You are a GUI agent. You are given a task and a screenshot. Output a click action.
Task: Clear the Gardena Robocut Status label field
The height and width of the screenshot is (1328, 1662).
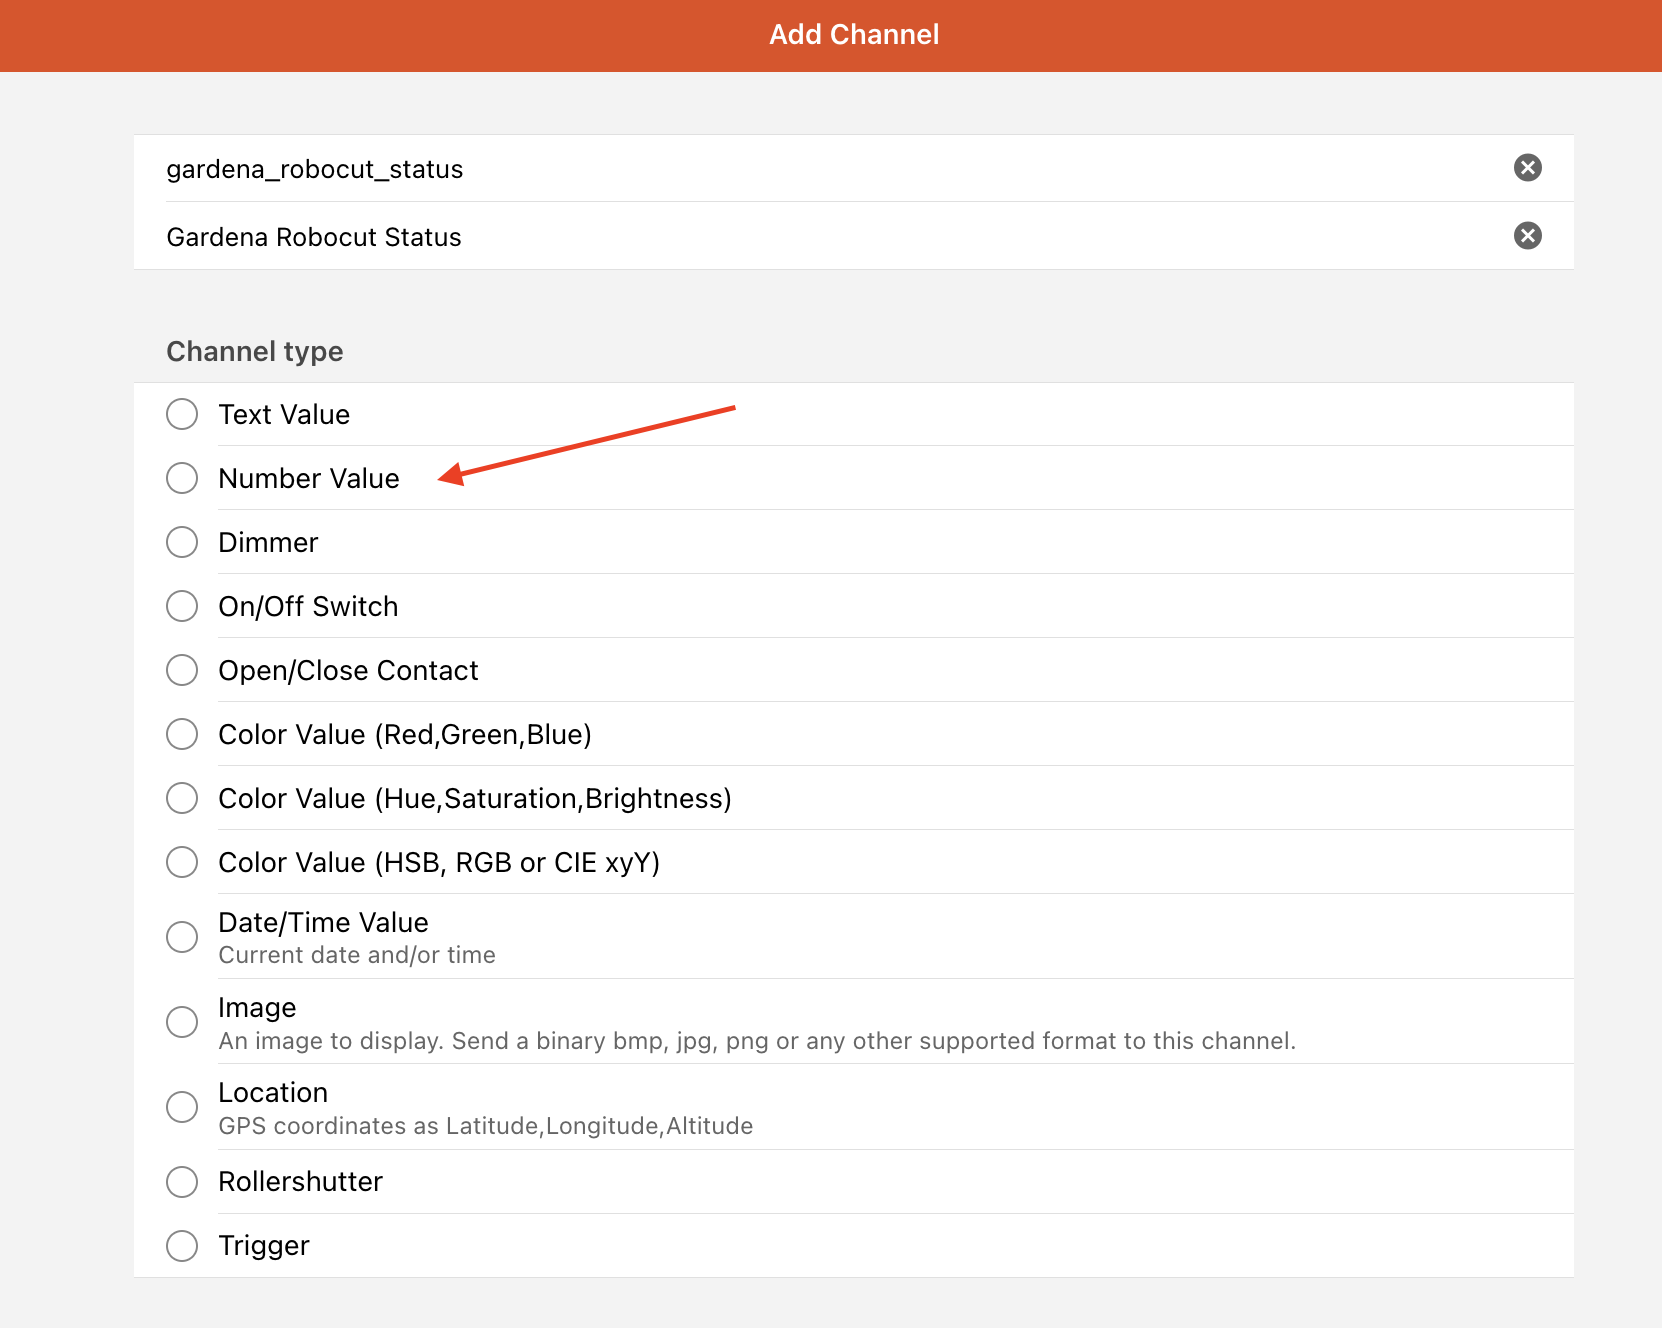click(x=1527, y=236)
